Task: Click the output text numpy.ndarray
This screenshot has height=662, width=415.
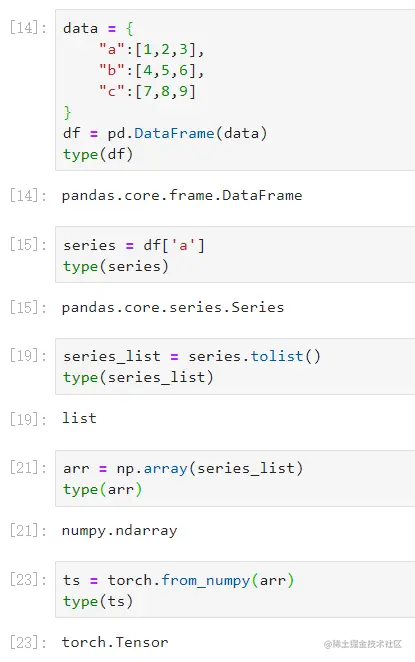Action: click(120, 531)
